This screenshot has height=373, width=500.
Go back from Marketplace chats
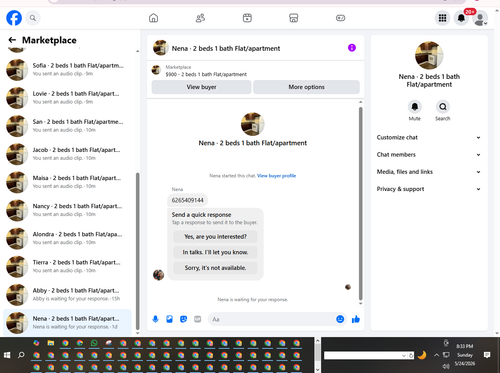(12, 40)
